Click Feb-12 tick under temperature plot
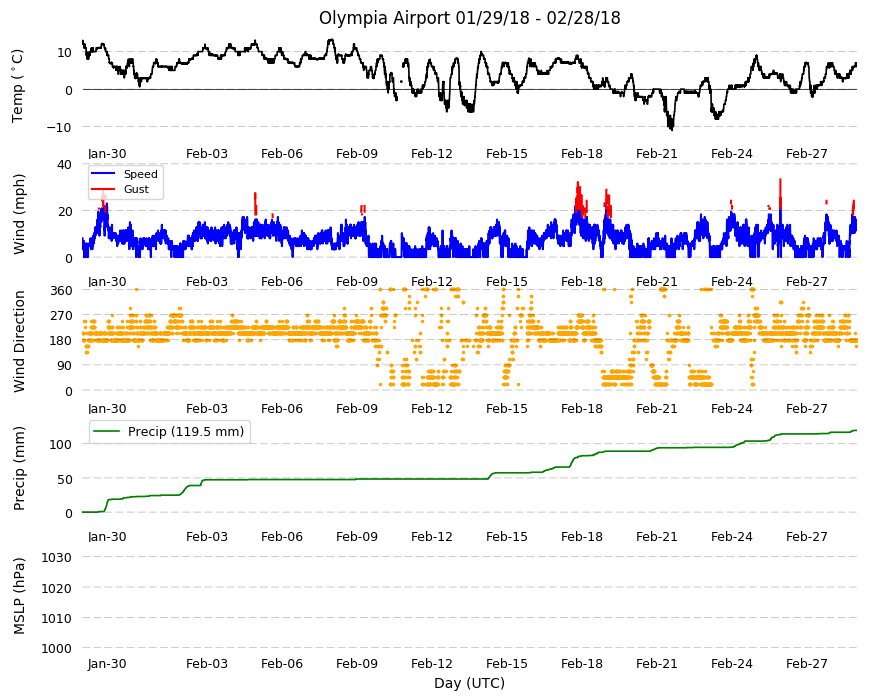Image resolution: width=870 pixels, height=700 pixels. click(x=432, y=154)
